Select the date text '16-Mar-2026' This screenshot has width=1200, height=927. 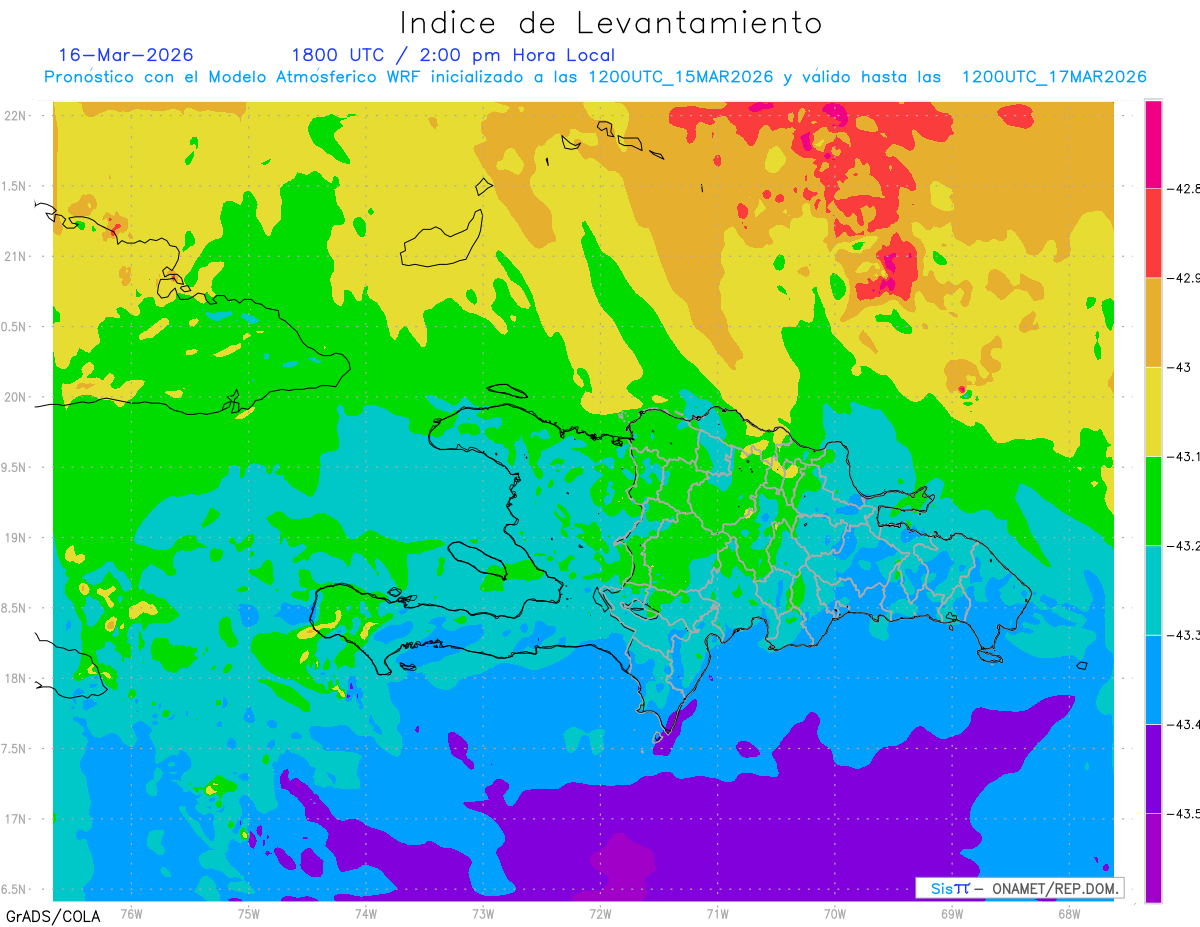pyautogui.click(x=126, y=55)
